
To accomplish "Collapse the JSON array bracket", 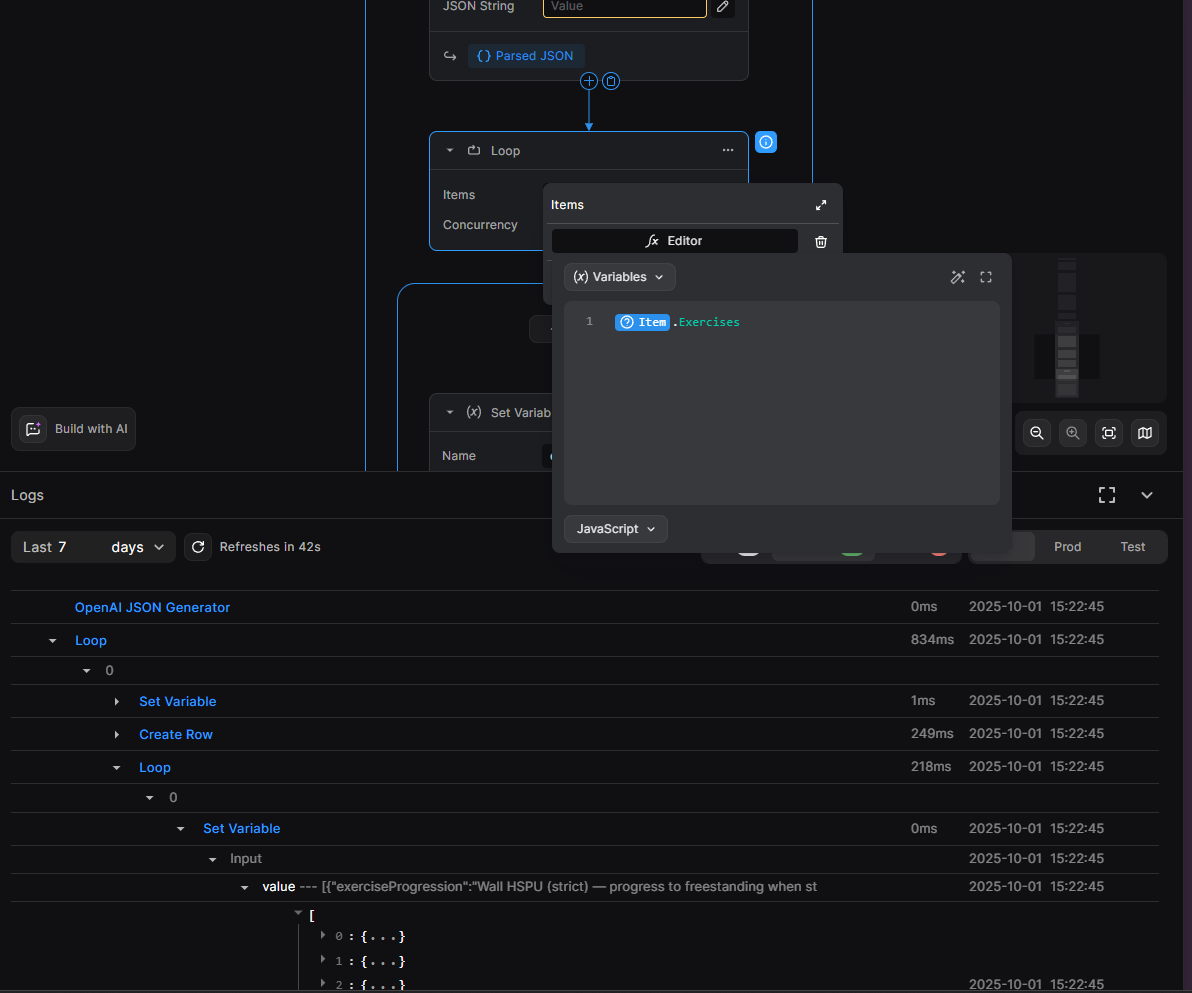I will [x=298, y=912].
